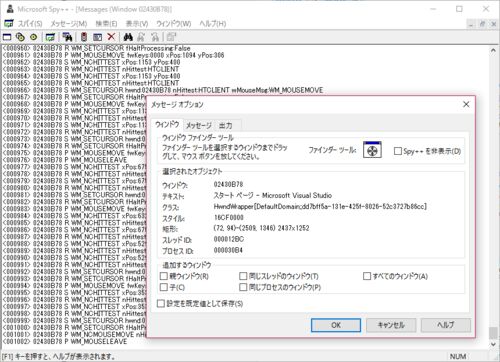Click the message log scrollbar thumb

click(x=493, y=333)
